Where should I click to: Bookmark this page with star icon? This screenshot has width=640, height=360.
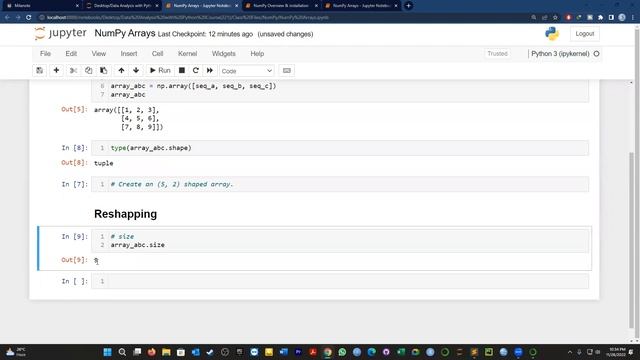555,18
